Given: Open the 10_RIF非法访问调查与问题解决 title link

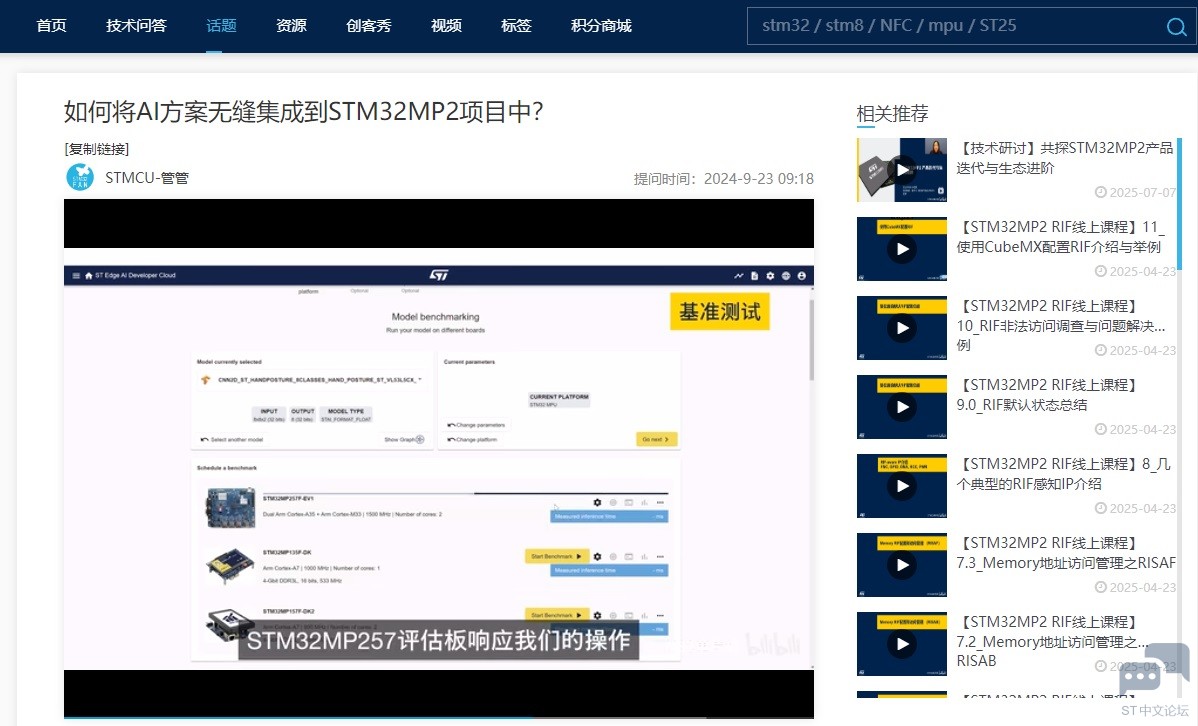Looking at the screenshot, I should [x=1060, y=326].
